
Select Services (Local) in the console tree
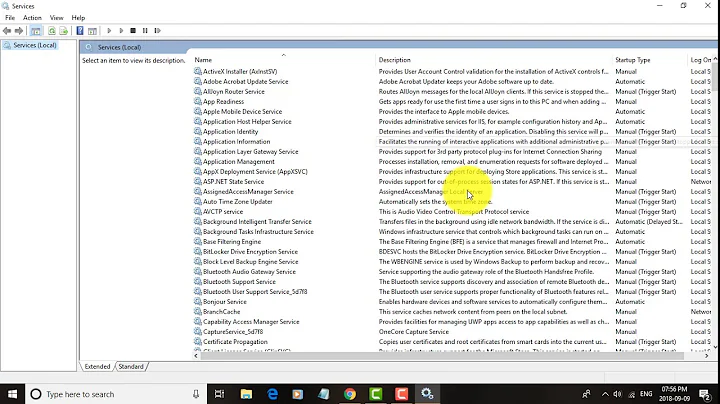click(x=34, y=45)
